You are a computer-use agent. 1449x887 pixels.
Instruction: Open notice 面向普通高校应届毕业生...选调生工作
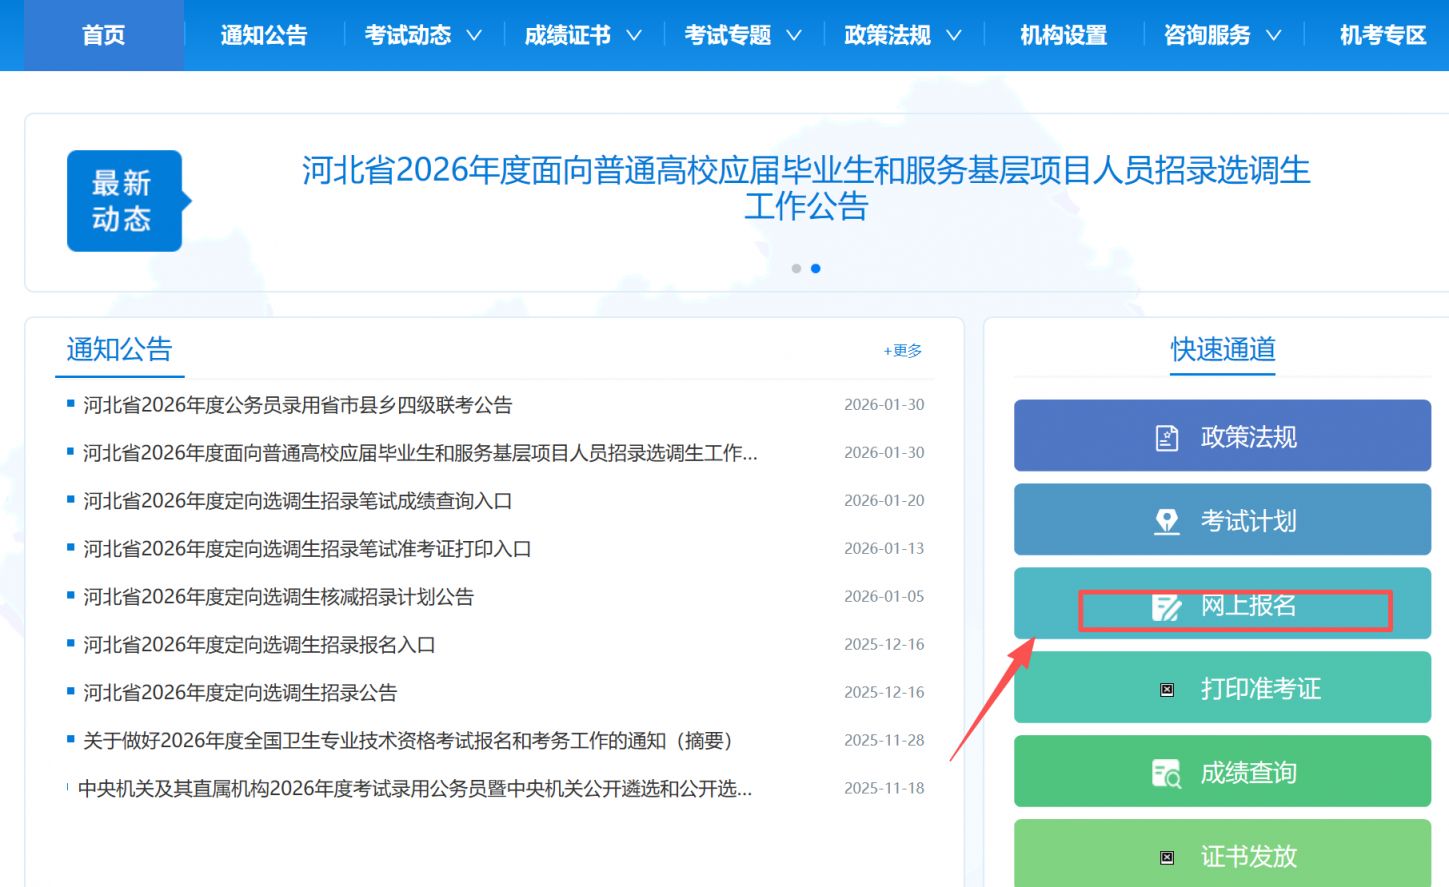pyautogui.click(x=420, y=453)
